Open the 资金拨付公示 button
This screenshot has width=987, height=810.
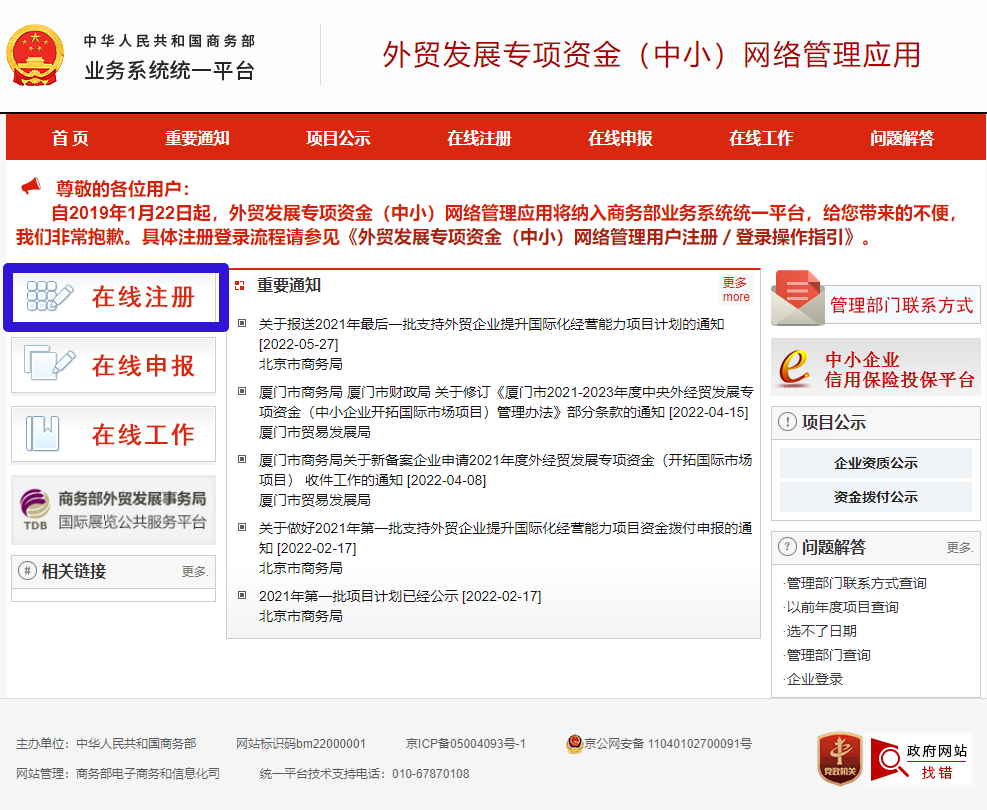pos(875,497)
